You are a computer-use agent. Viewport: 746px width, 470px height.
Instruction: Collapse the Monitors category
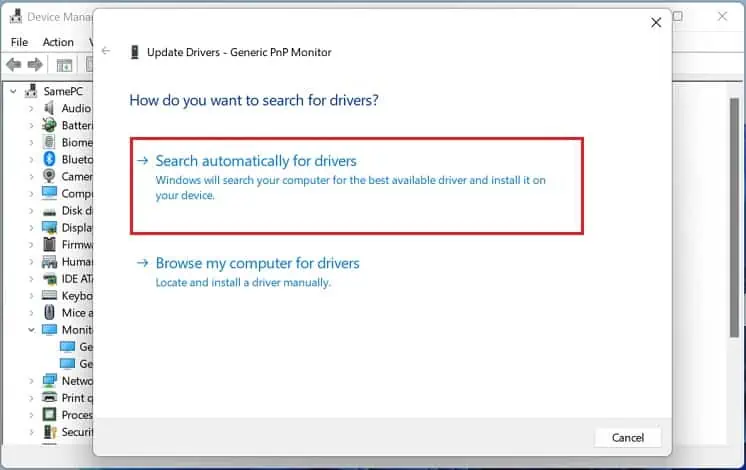31,330
